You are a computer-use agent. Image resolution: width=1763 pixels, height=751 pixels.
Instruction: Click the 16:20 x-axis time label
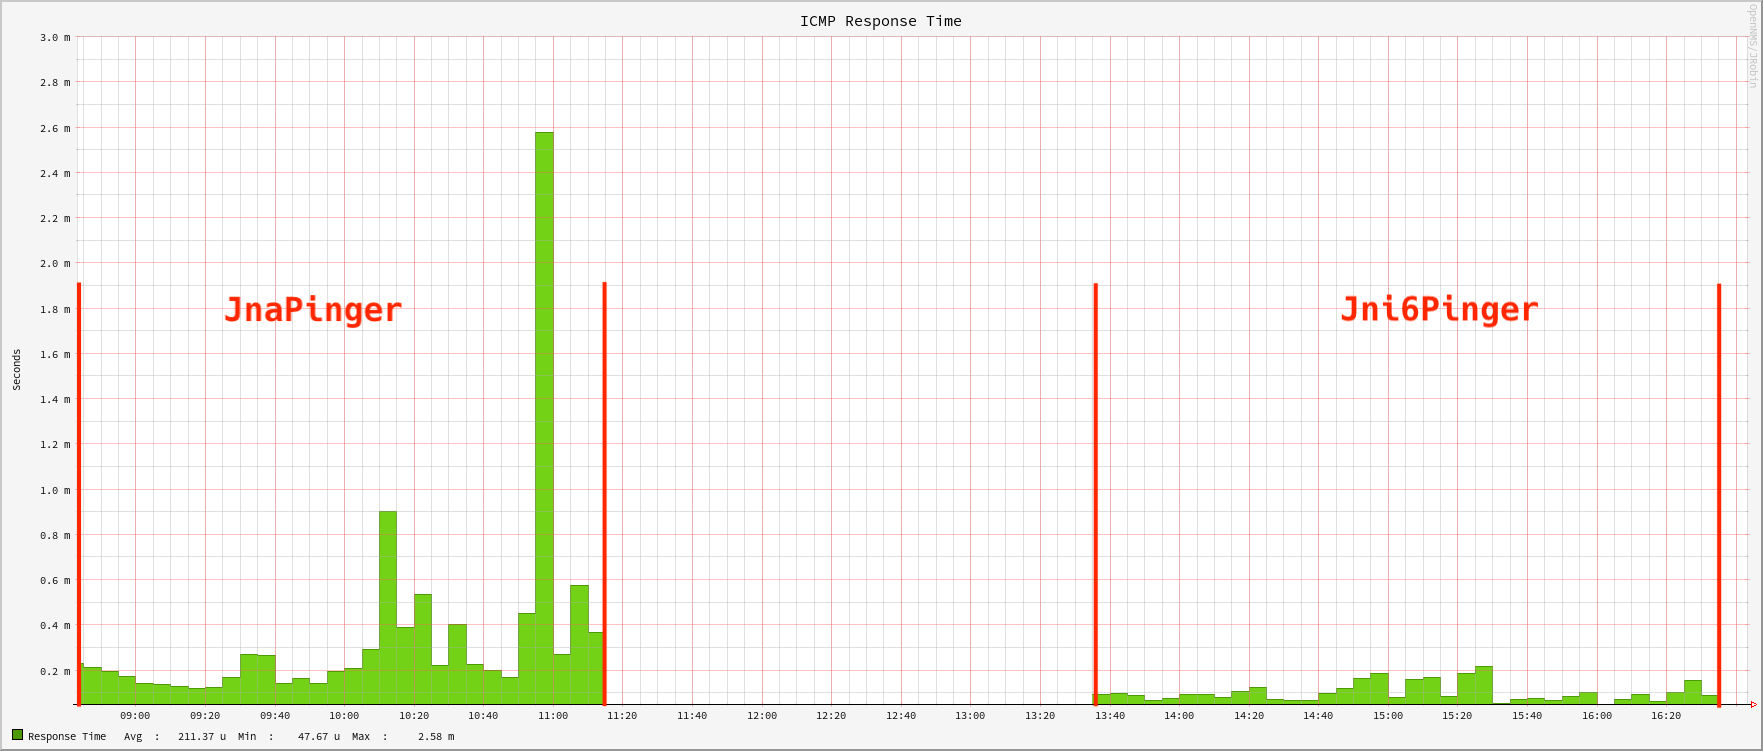coord(1666,716)
